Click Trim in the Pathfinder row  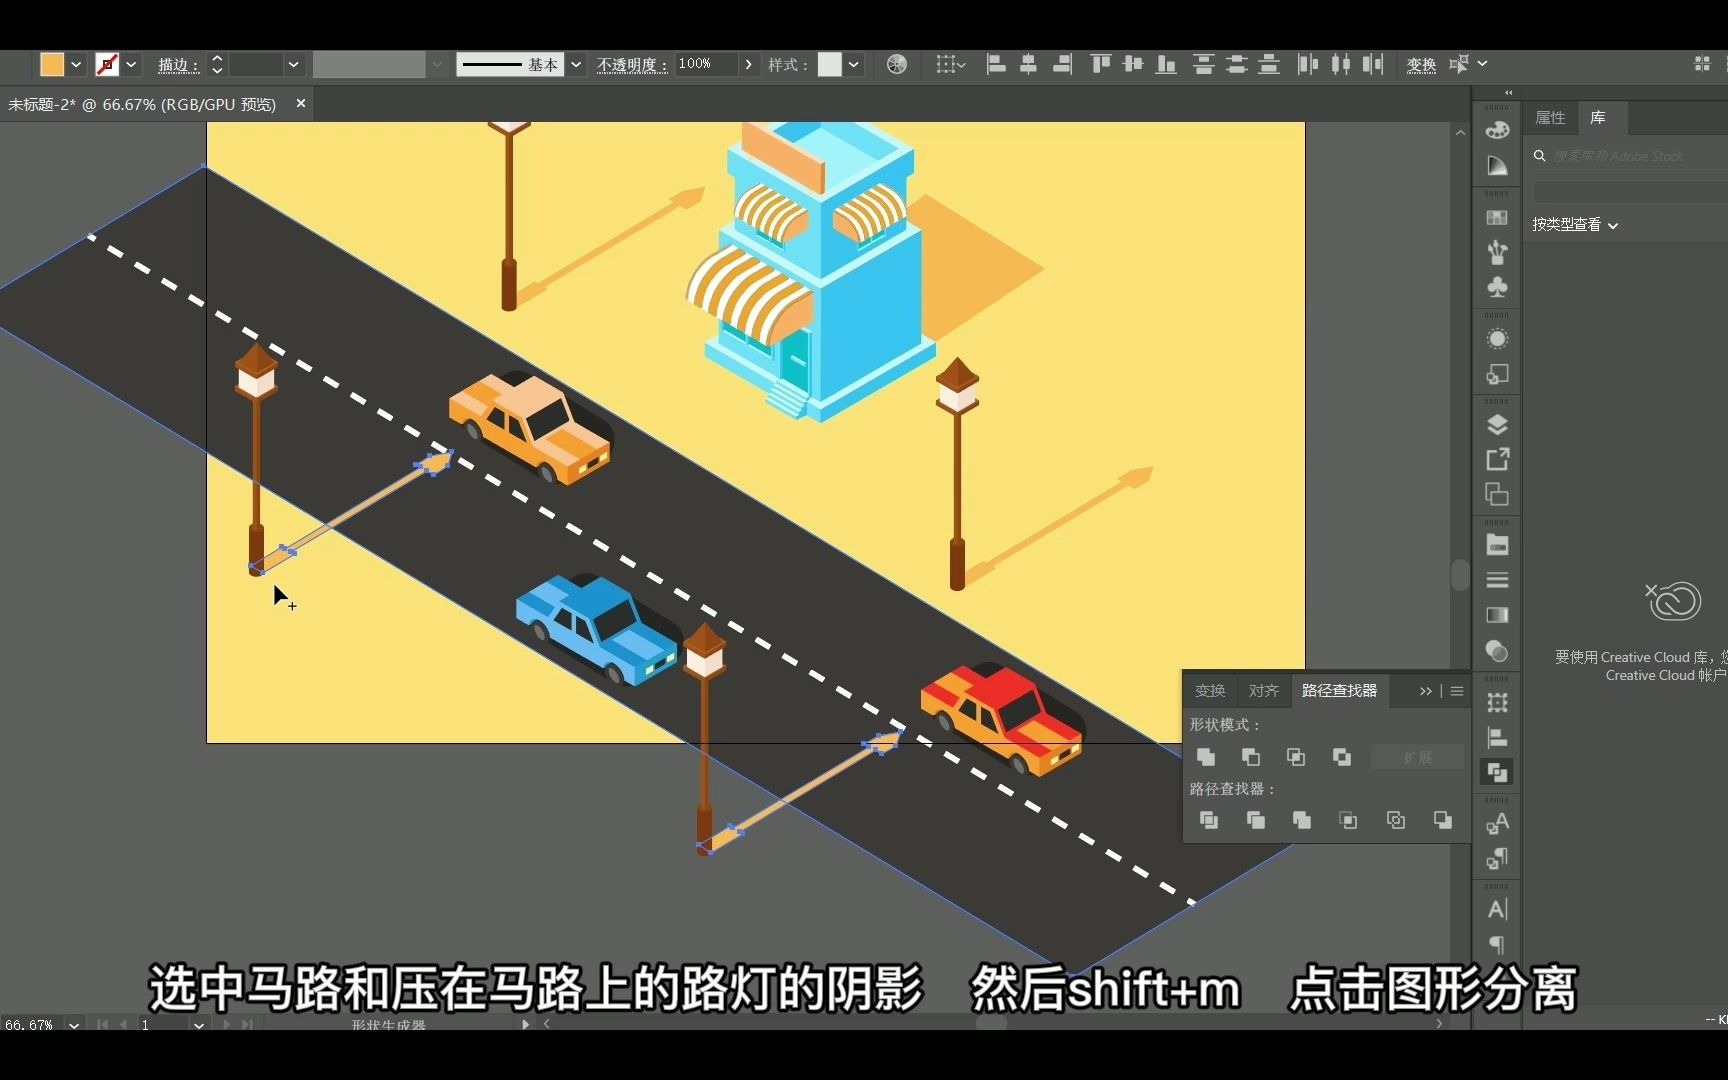click(1256, 820)
